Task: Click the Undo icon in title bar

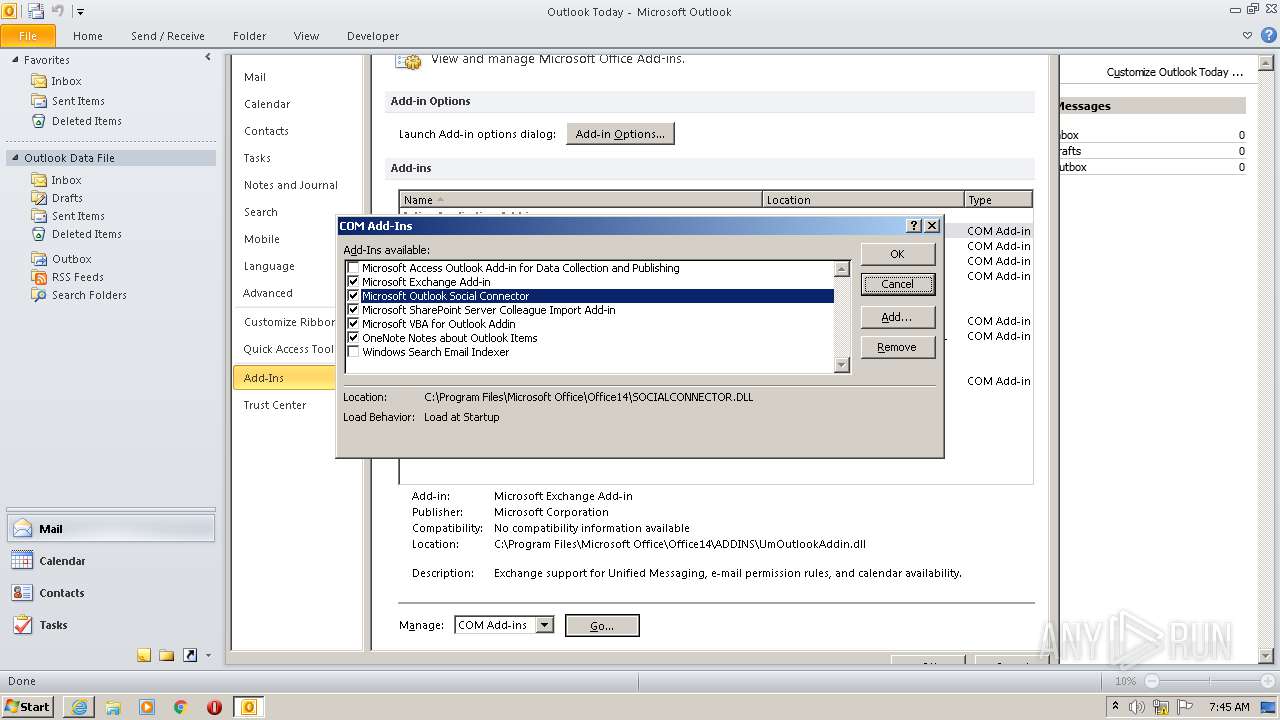Action: coord(58,11)
